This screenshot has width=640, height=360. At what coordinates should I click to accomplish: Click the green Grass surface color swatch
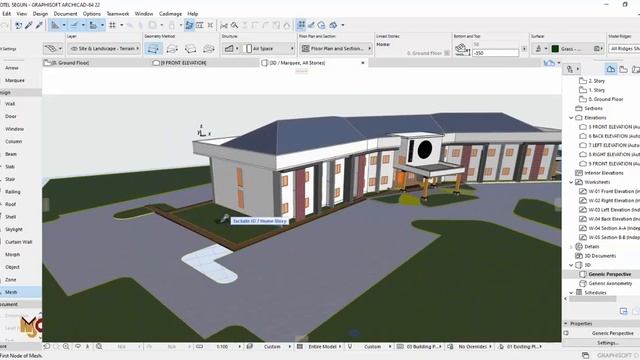(555, 49)
